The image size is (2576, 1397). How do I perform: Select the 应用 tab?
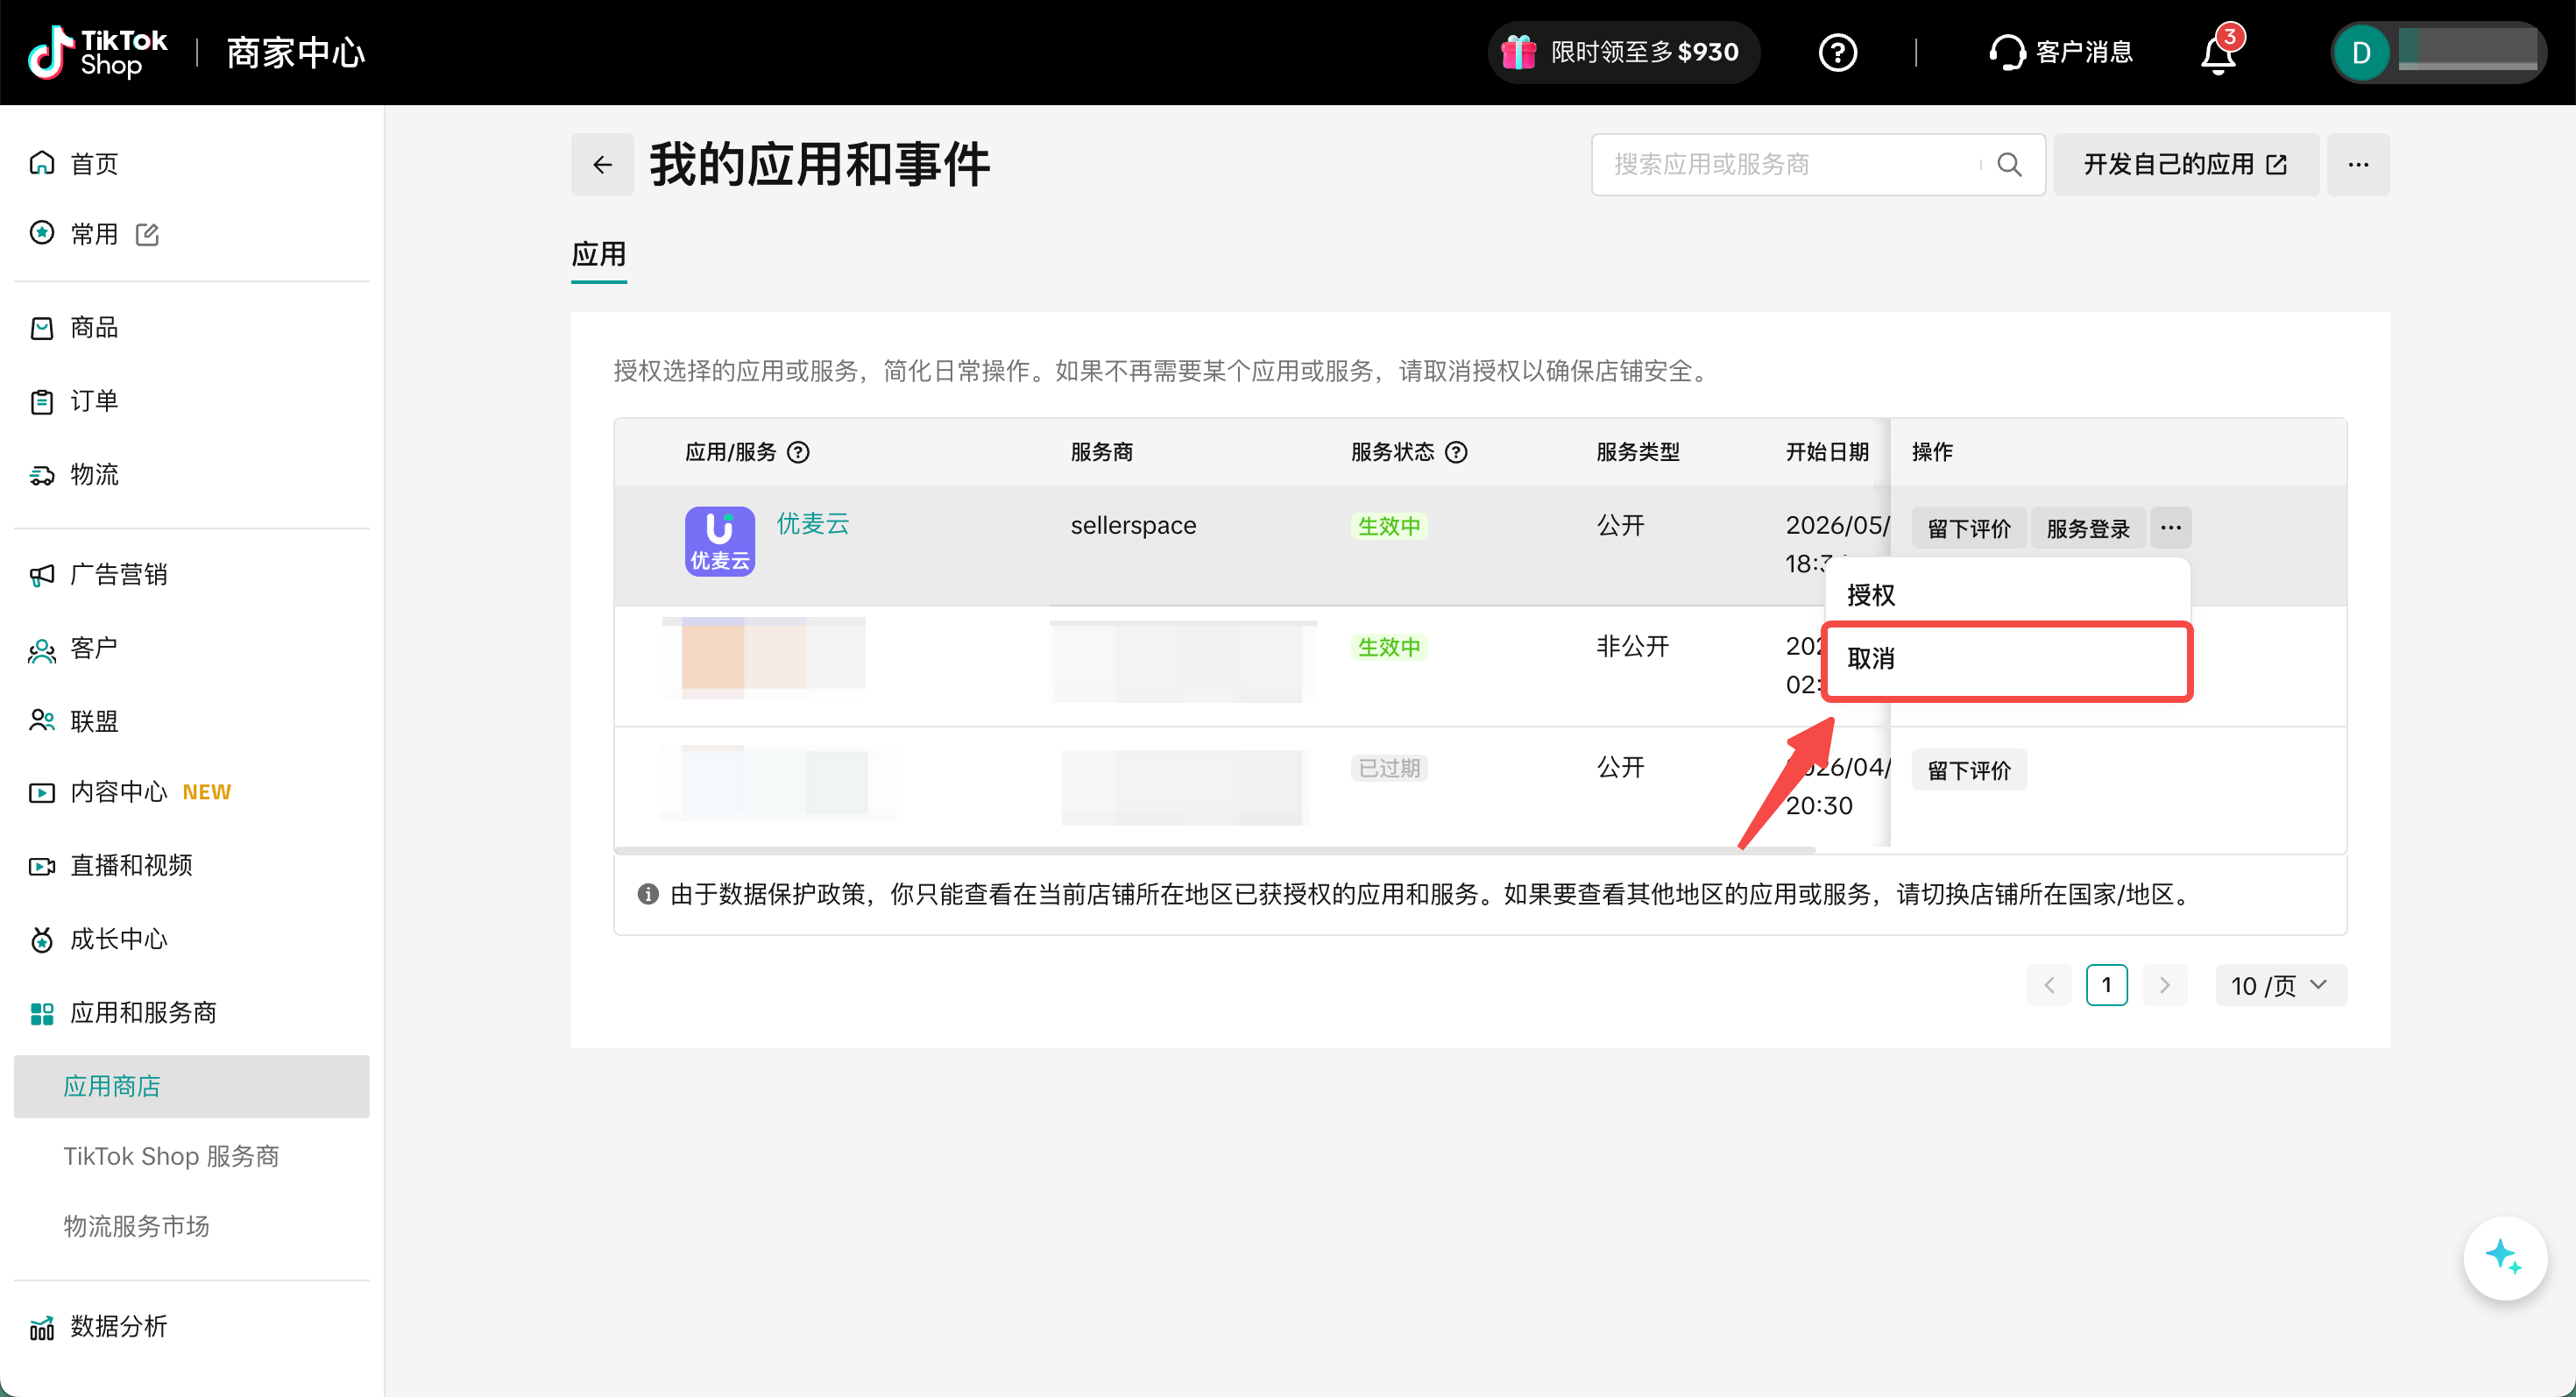[599, 255]
